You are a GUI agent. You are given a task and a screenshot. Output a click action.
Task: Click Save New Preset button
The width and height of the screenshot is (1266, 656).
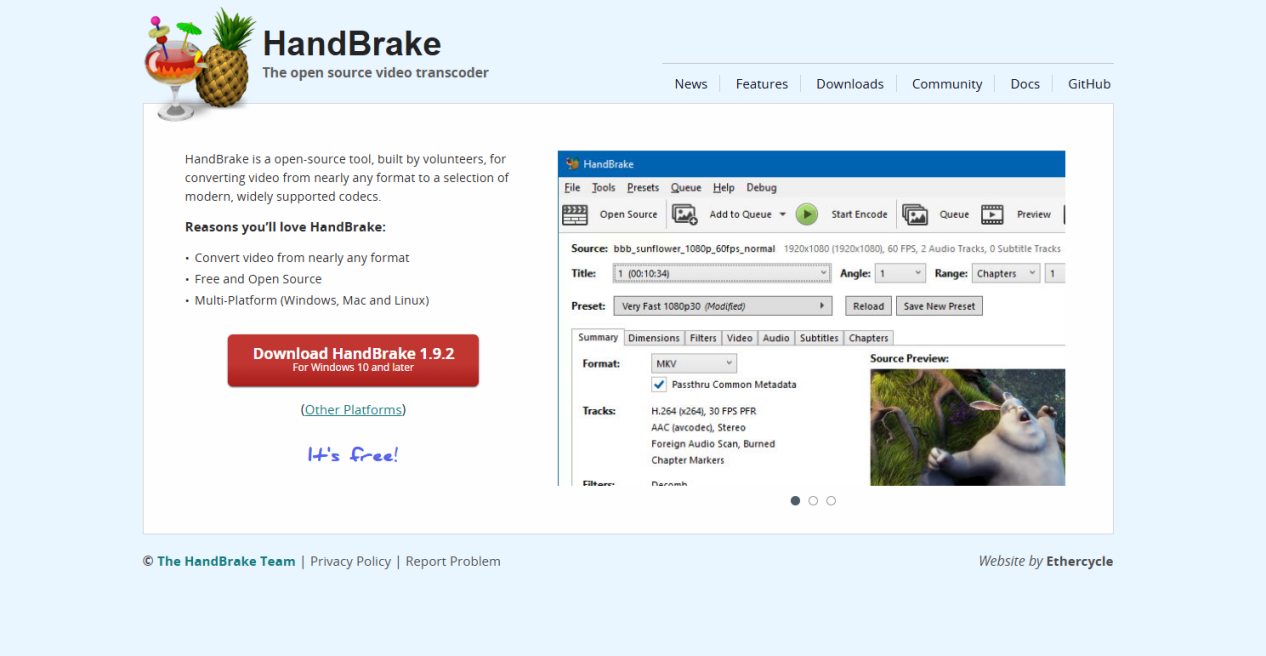click(940, 306)
